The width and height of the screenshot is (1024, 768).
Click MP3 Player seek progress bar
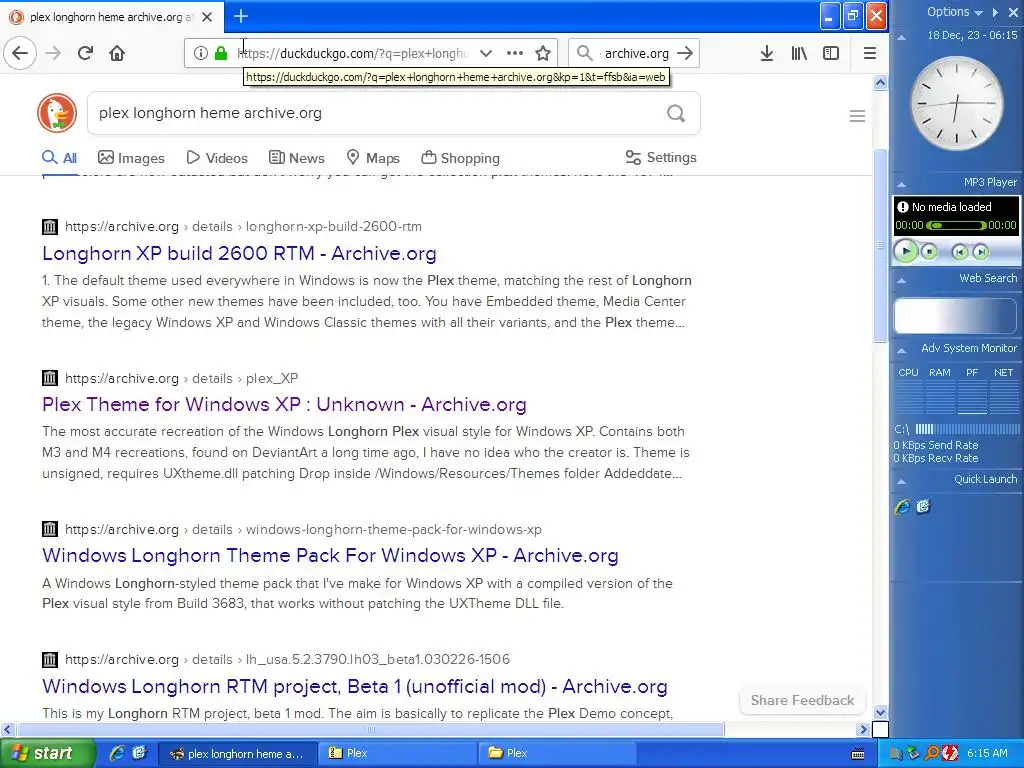956,225
